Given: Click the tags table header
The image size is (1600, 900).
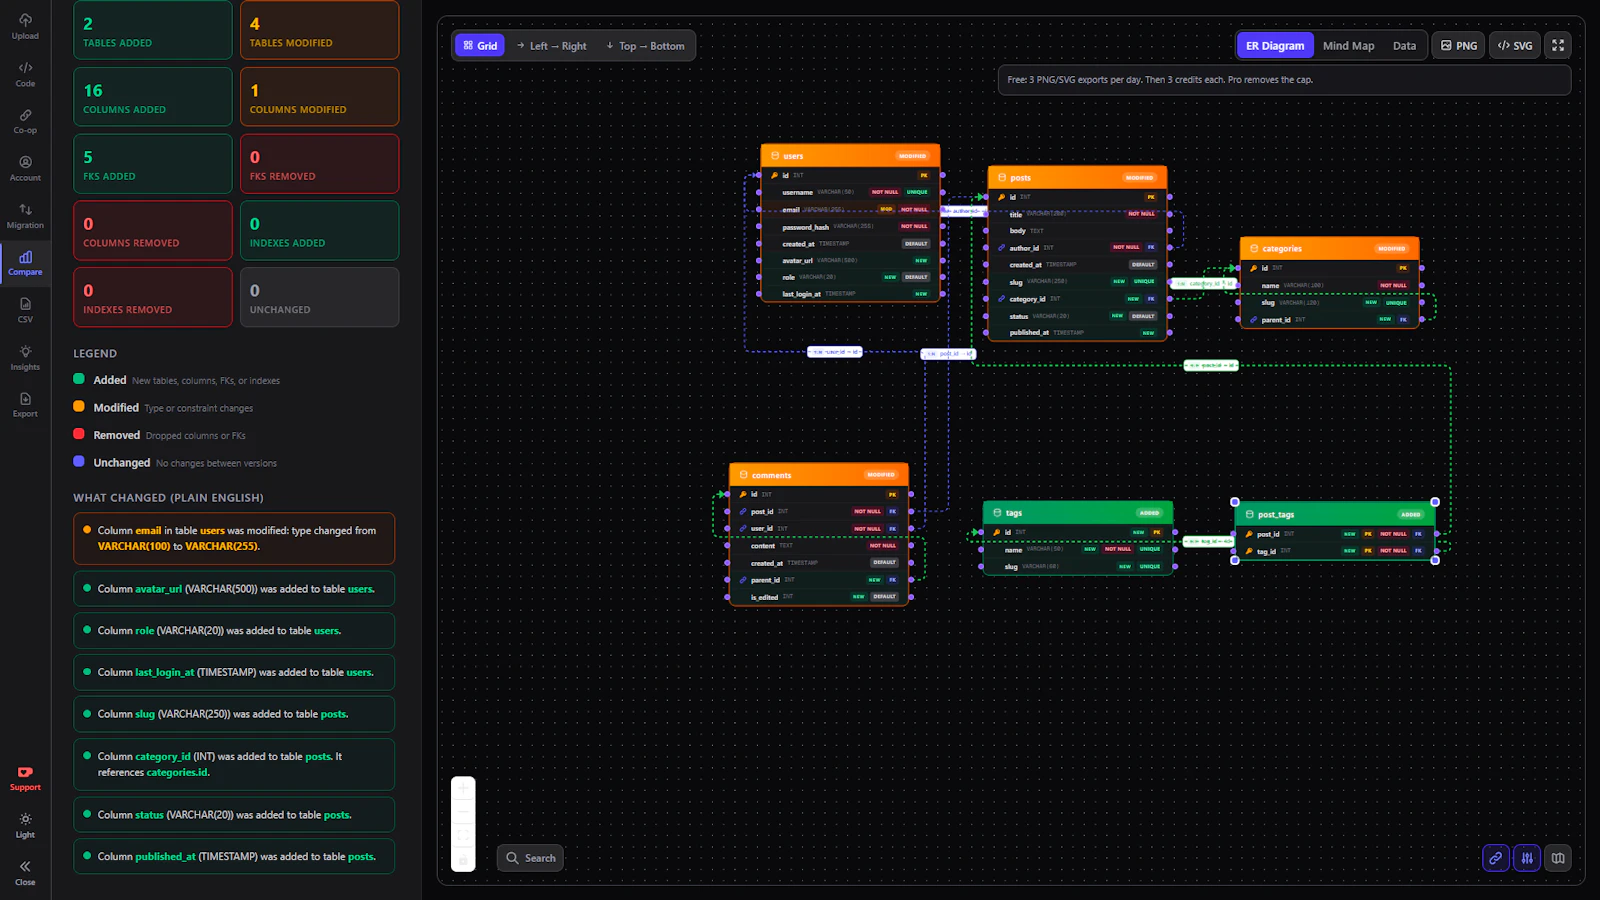Looking at the screenshot, I should [1077, 513].
